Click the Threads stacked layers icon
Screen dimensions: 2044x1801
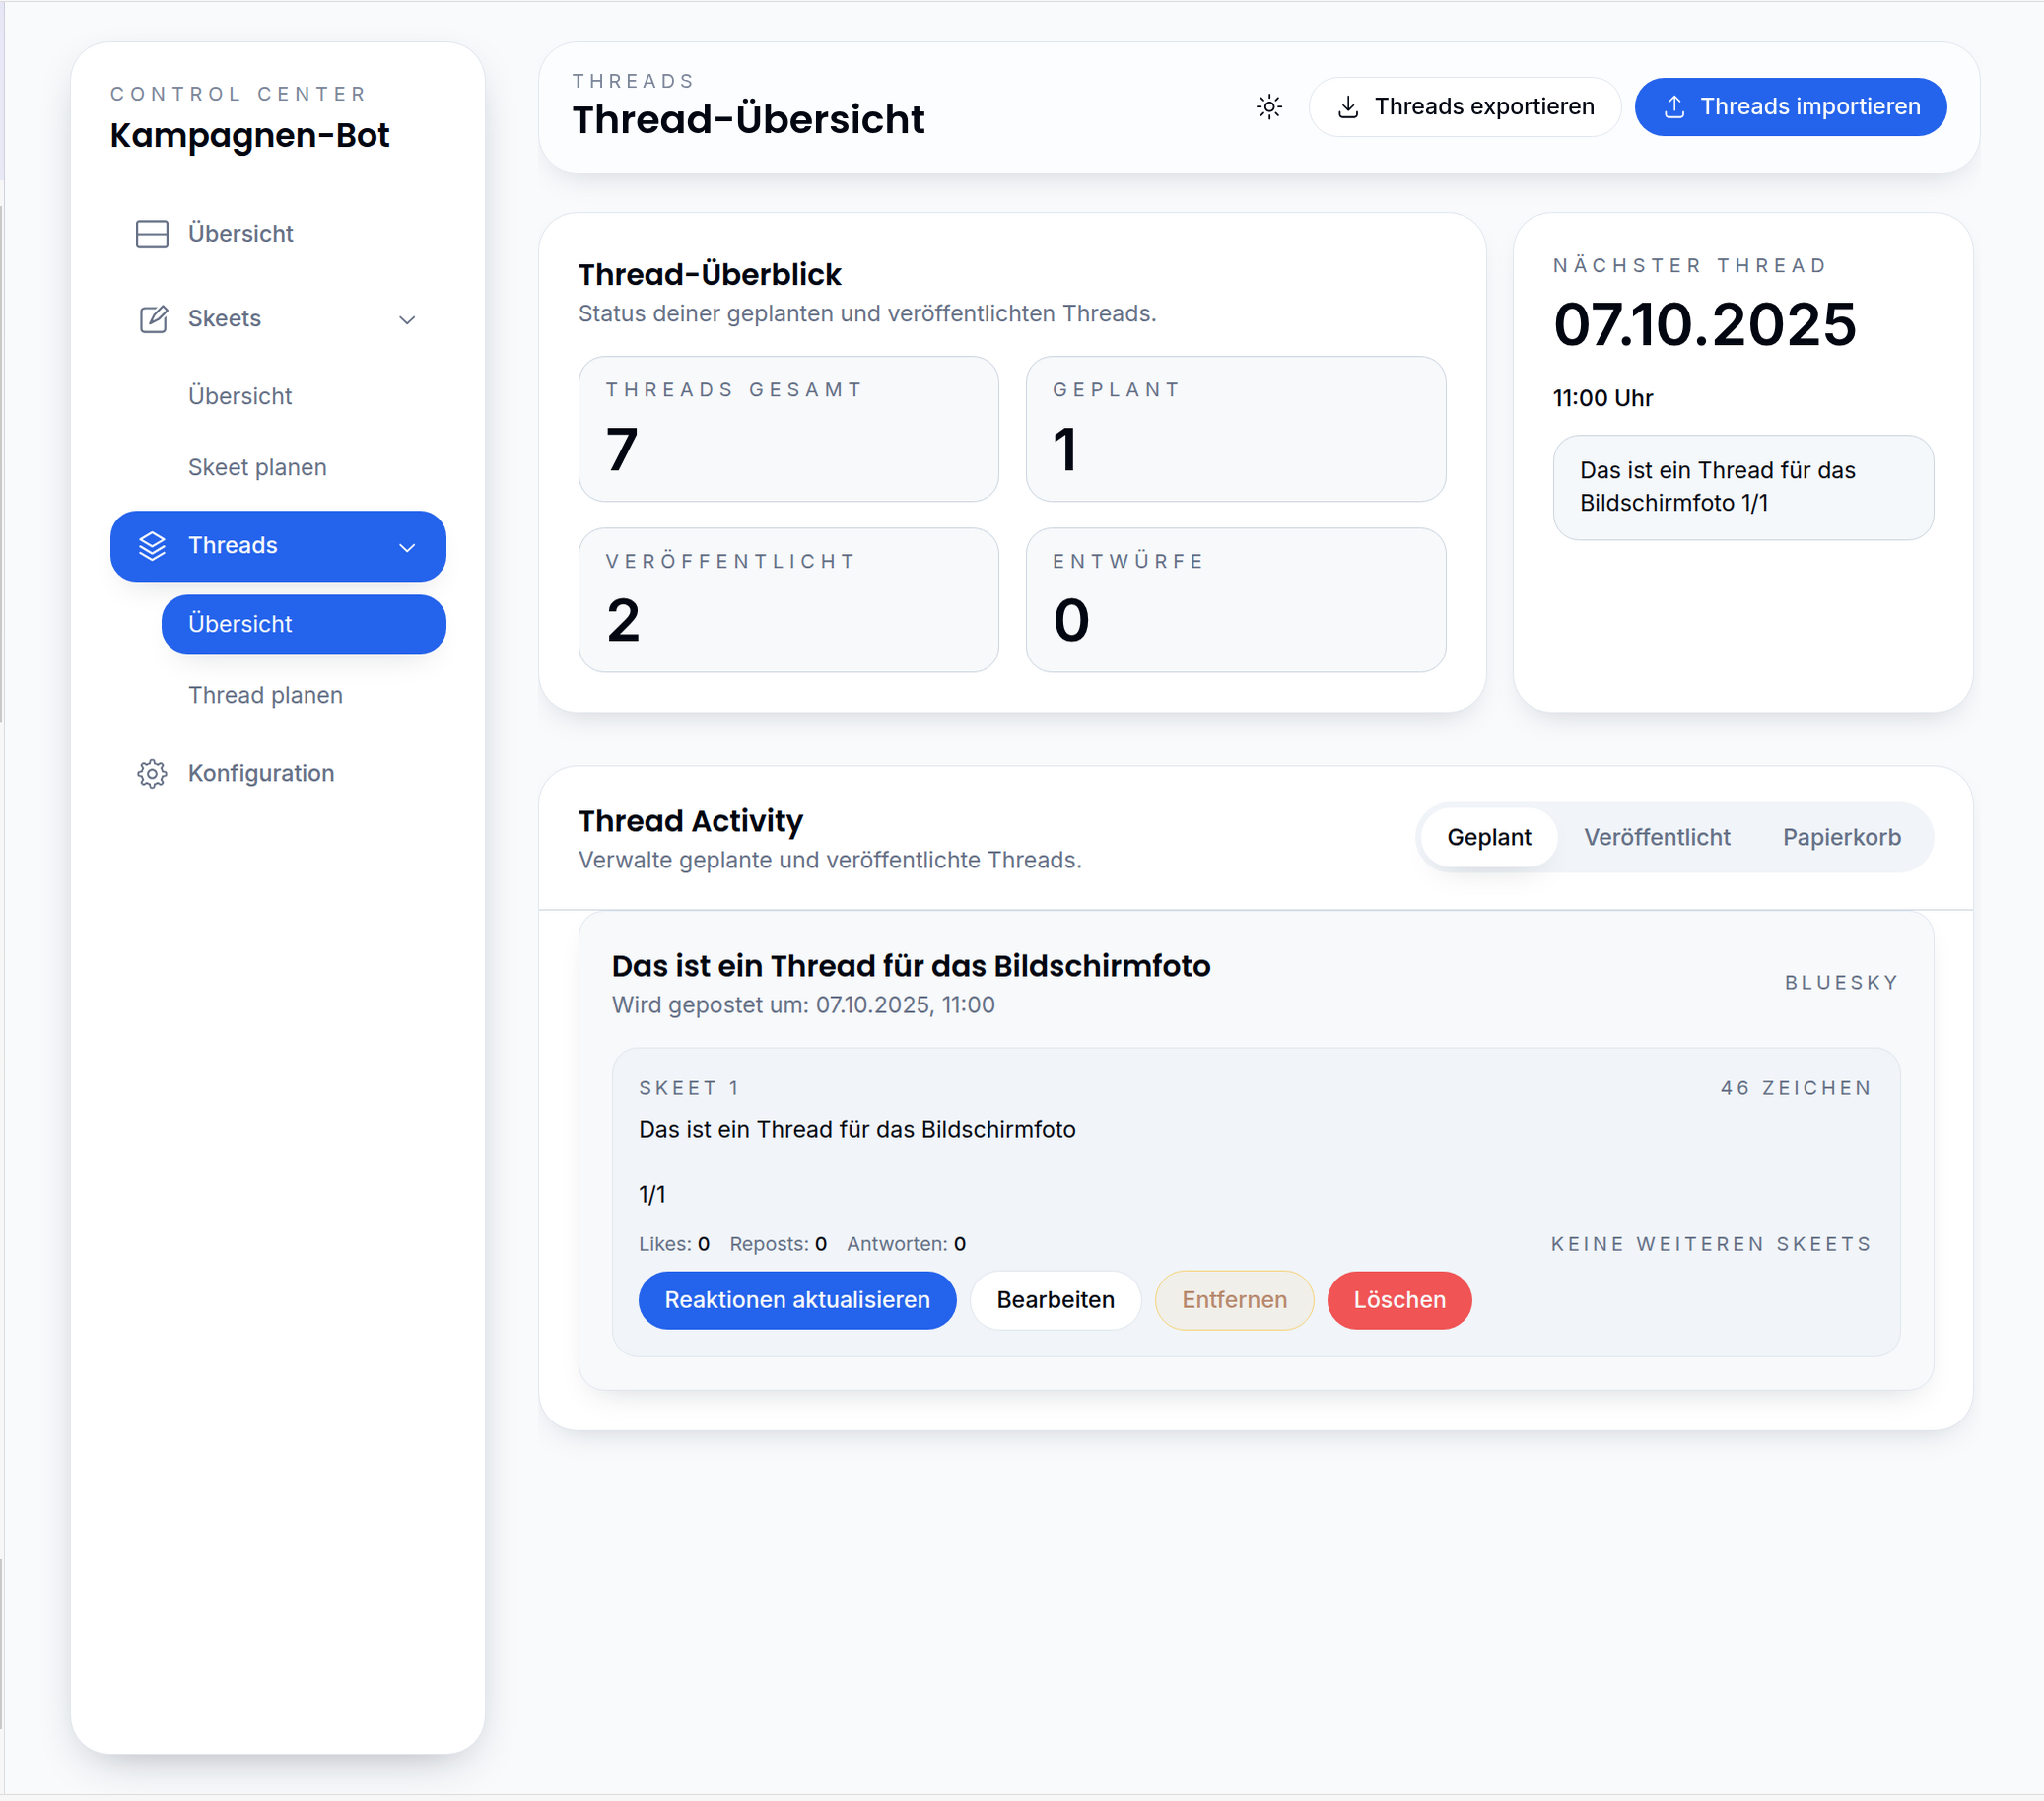click(x=152, y=546)
